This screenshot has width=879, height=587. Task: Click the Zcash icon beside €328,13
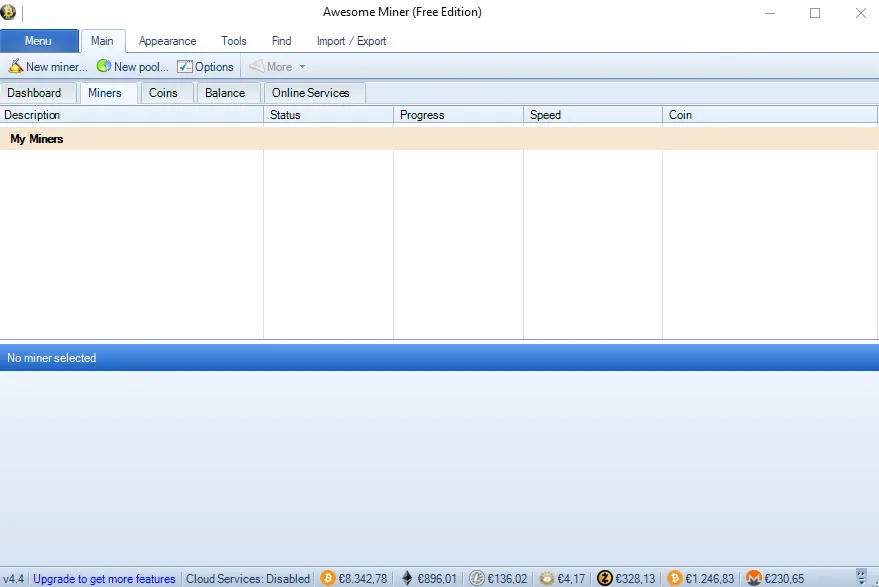(x=605, y=578)
